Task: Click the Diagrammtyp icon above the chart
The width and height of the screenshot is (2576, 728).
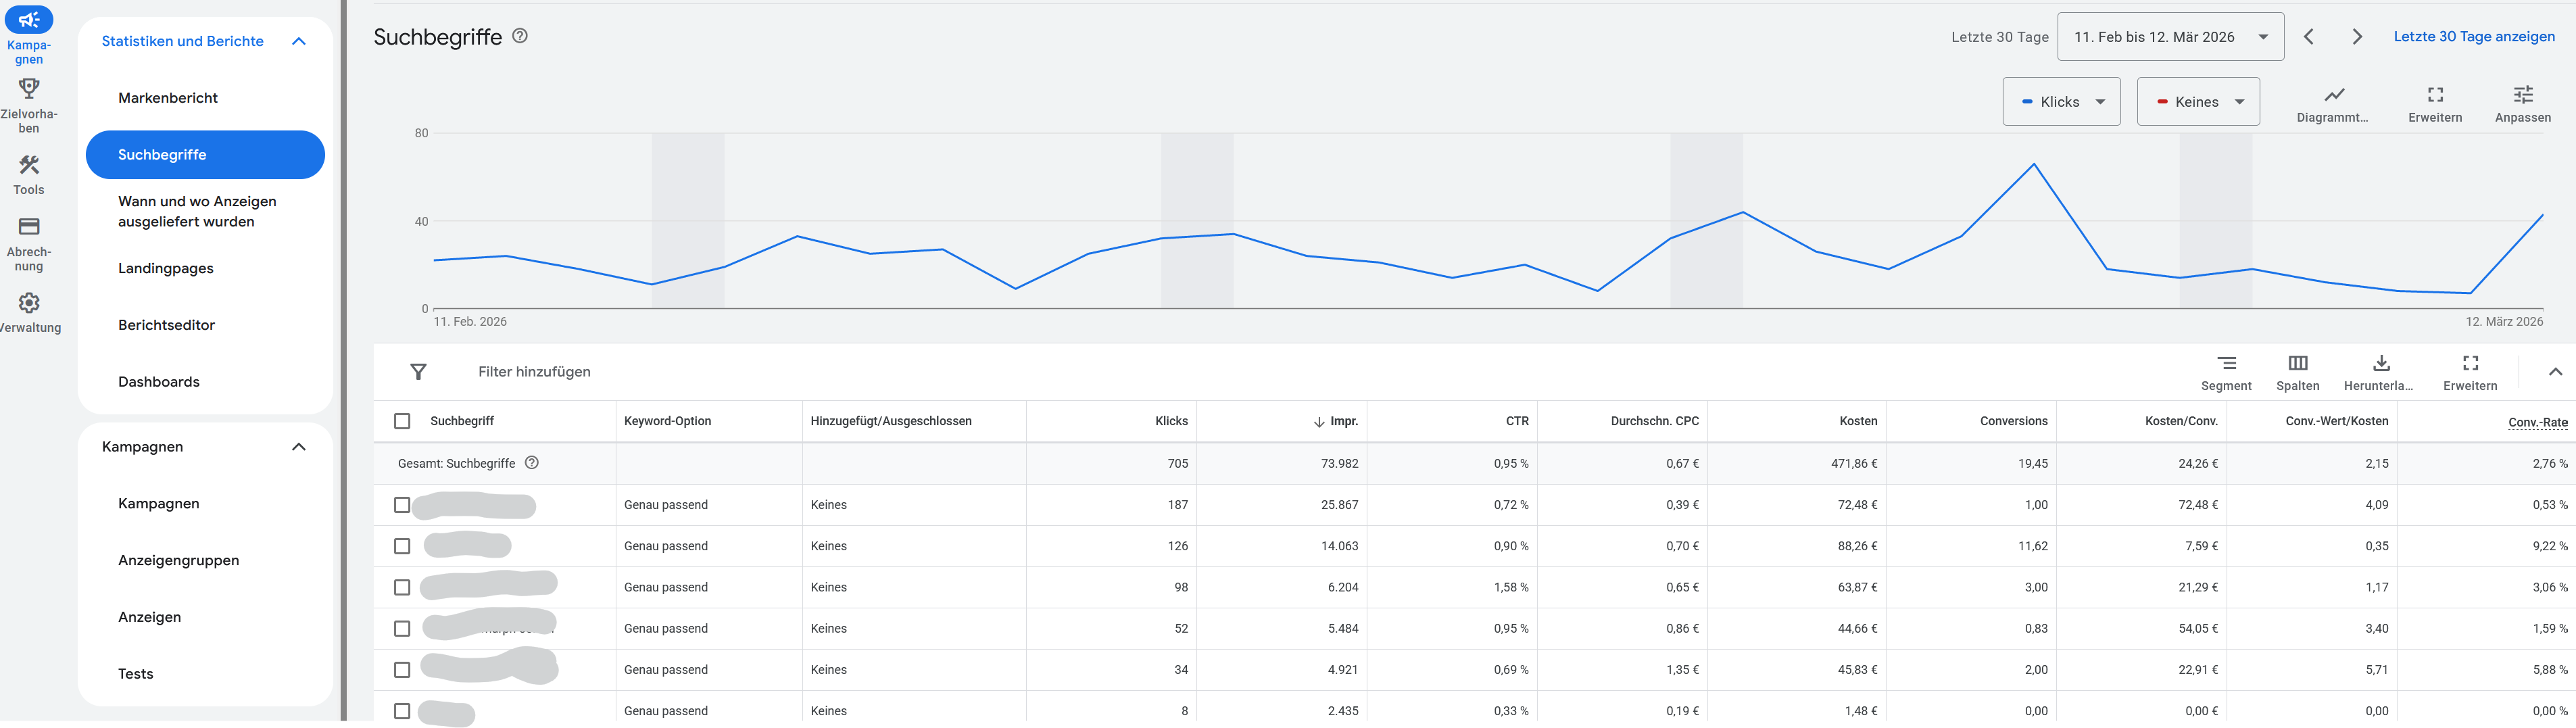Action: point(2333,97)
